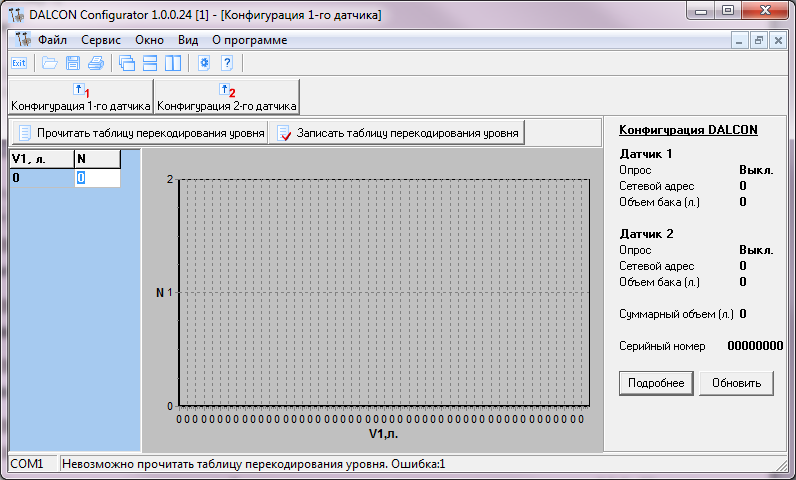Click the Серийный номер value 00000000
796x480 pixels.
coord(755,346)
